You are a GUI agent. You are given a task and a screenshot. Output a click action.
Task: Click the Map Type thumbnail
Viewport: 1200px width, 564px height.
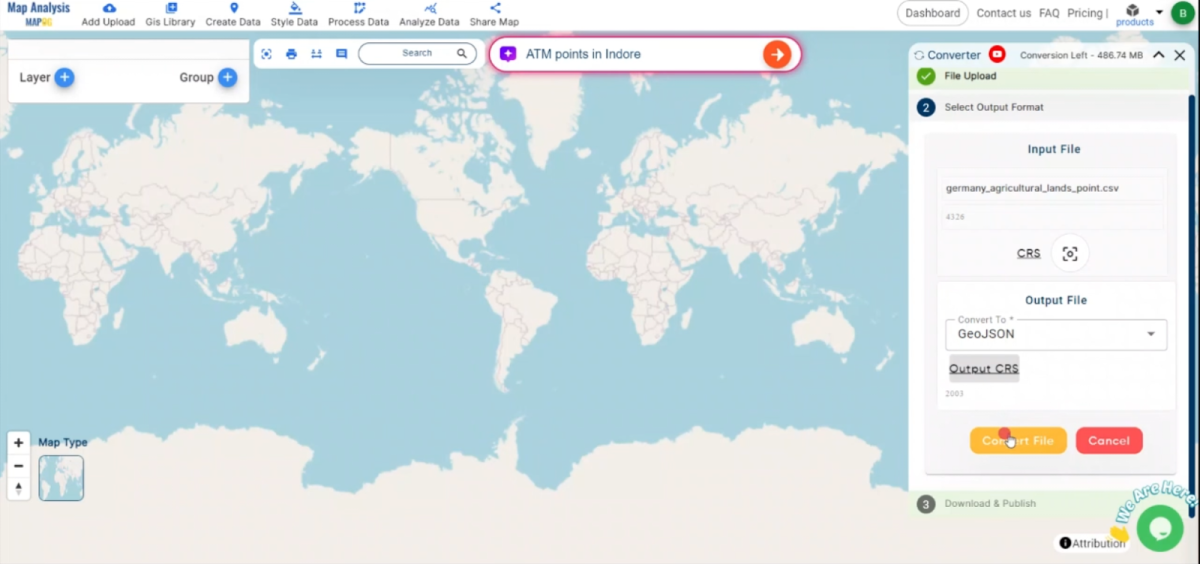61,478
